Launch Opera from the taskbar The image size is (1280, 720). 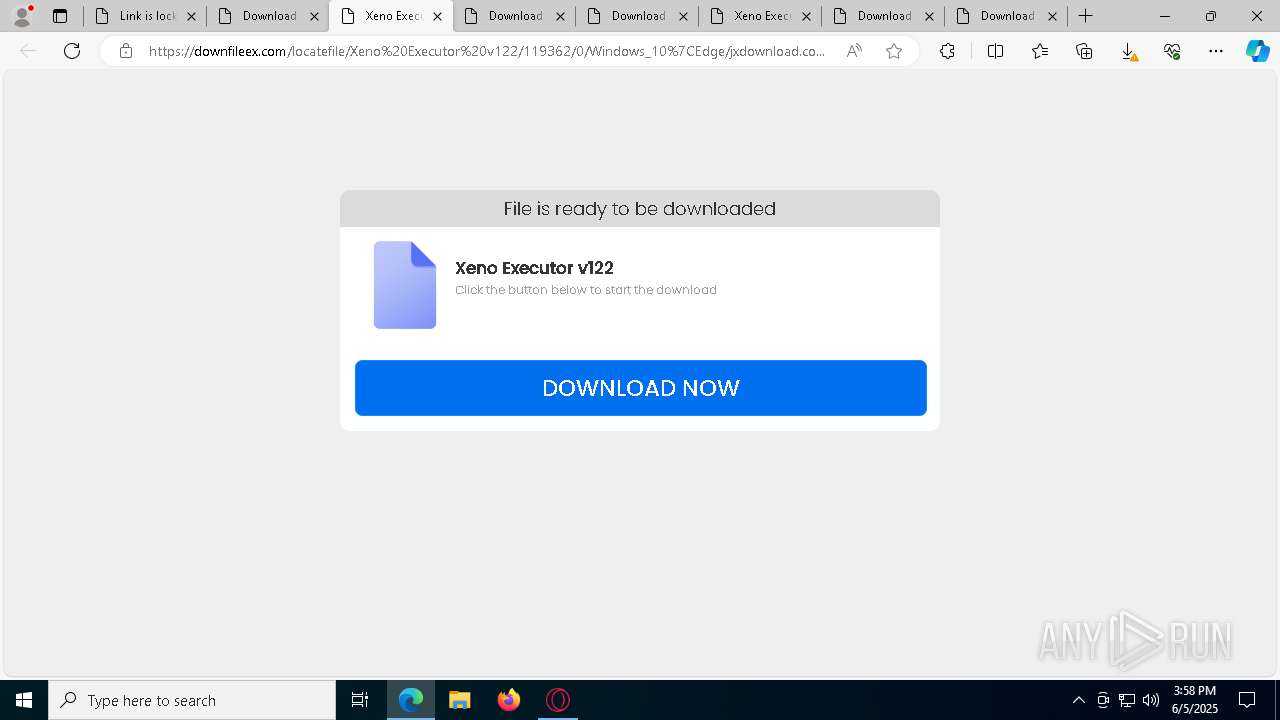pos(558,700)
